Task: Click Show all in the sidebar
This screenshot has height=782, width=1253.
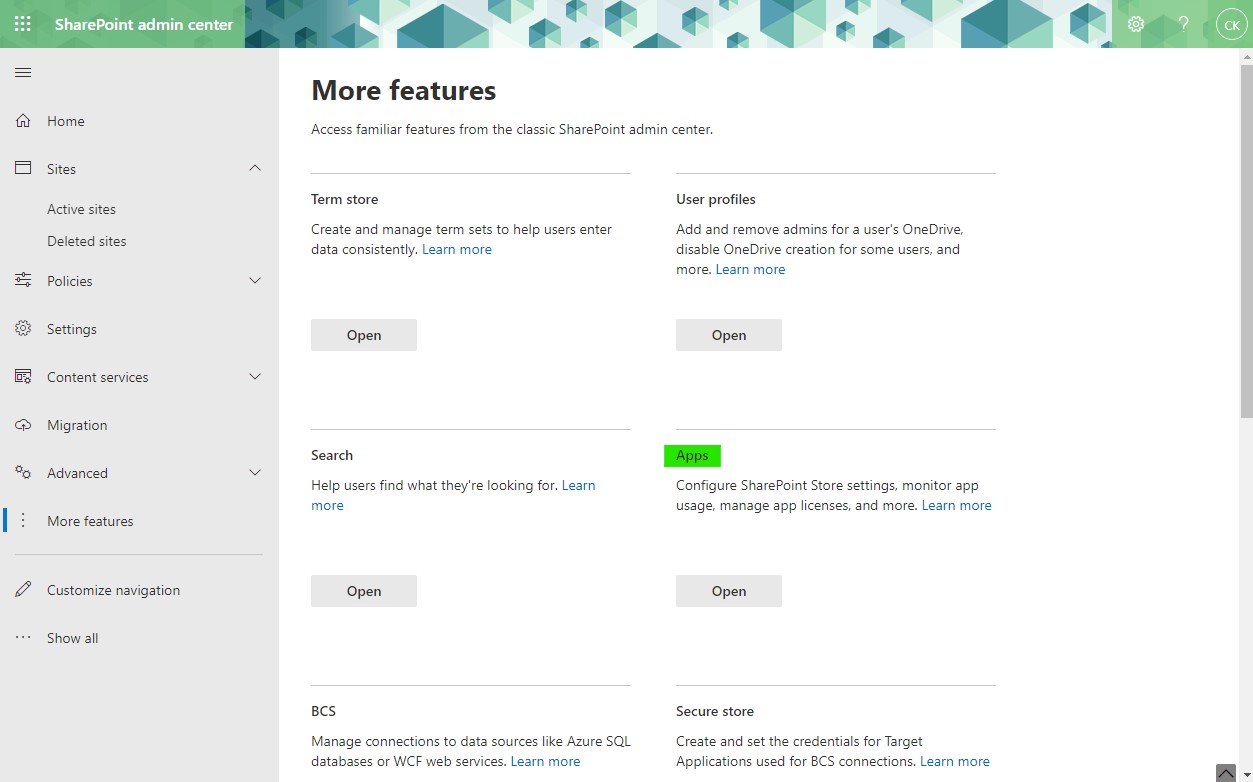Action: [x=72, y=638]
